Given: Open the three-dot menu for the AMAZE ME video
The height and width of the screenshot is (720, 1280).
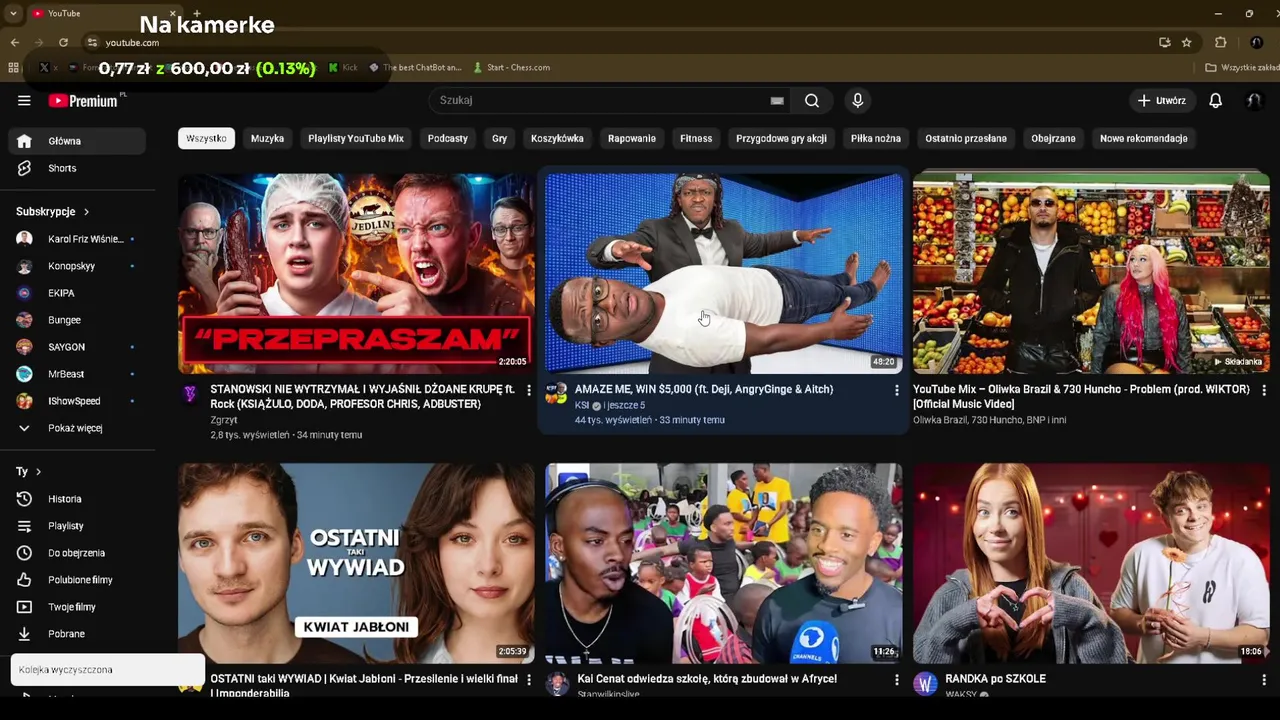Looking at the screenshot, I should (x=896, y=390).
